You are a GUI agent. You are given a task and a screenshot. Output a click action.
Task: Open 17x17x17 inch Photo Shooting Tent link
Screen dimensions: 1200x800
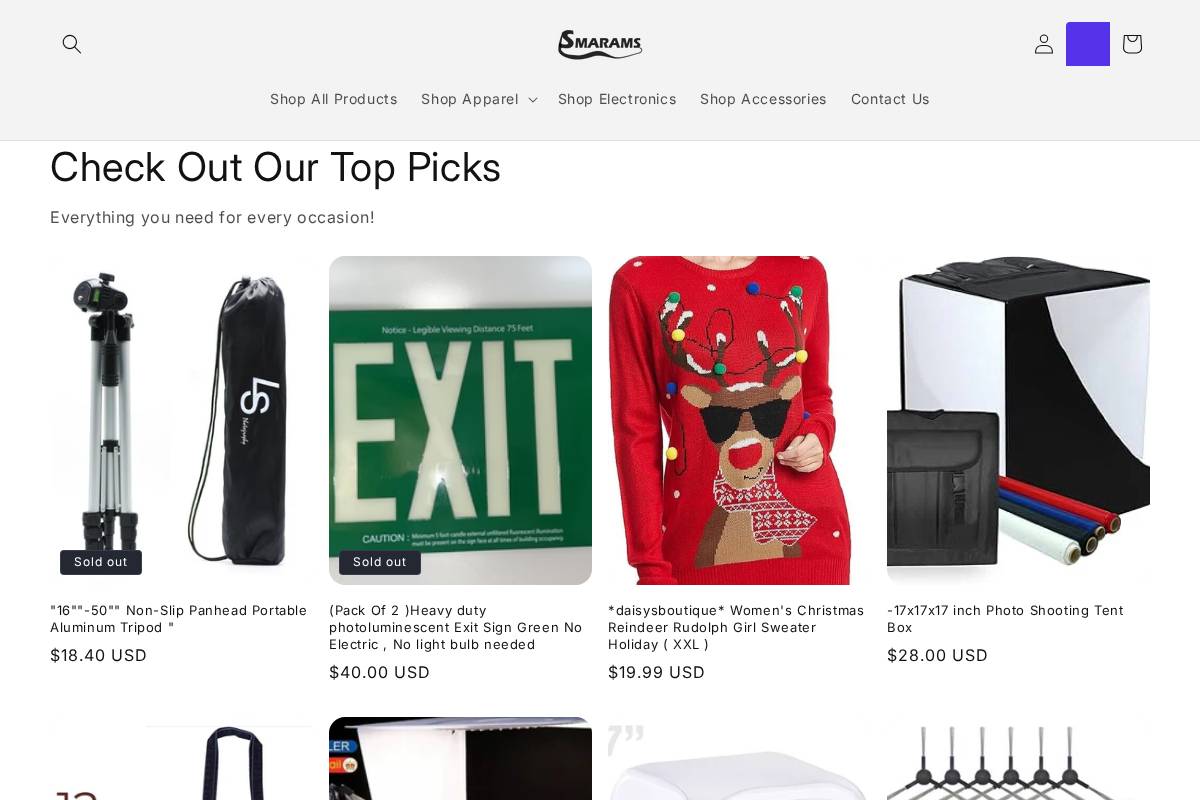click(1005, 619)
